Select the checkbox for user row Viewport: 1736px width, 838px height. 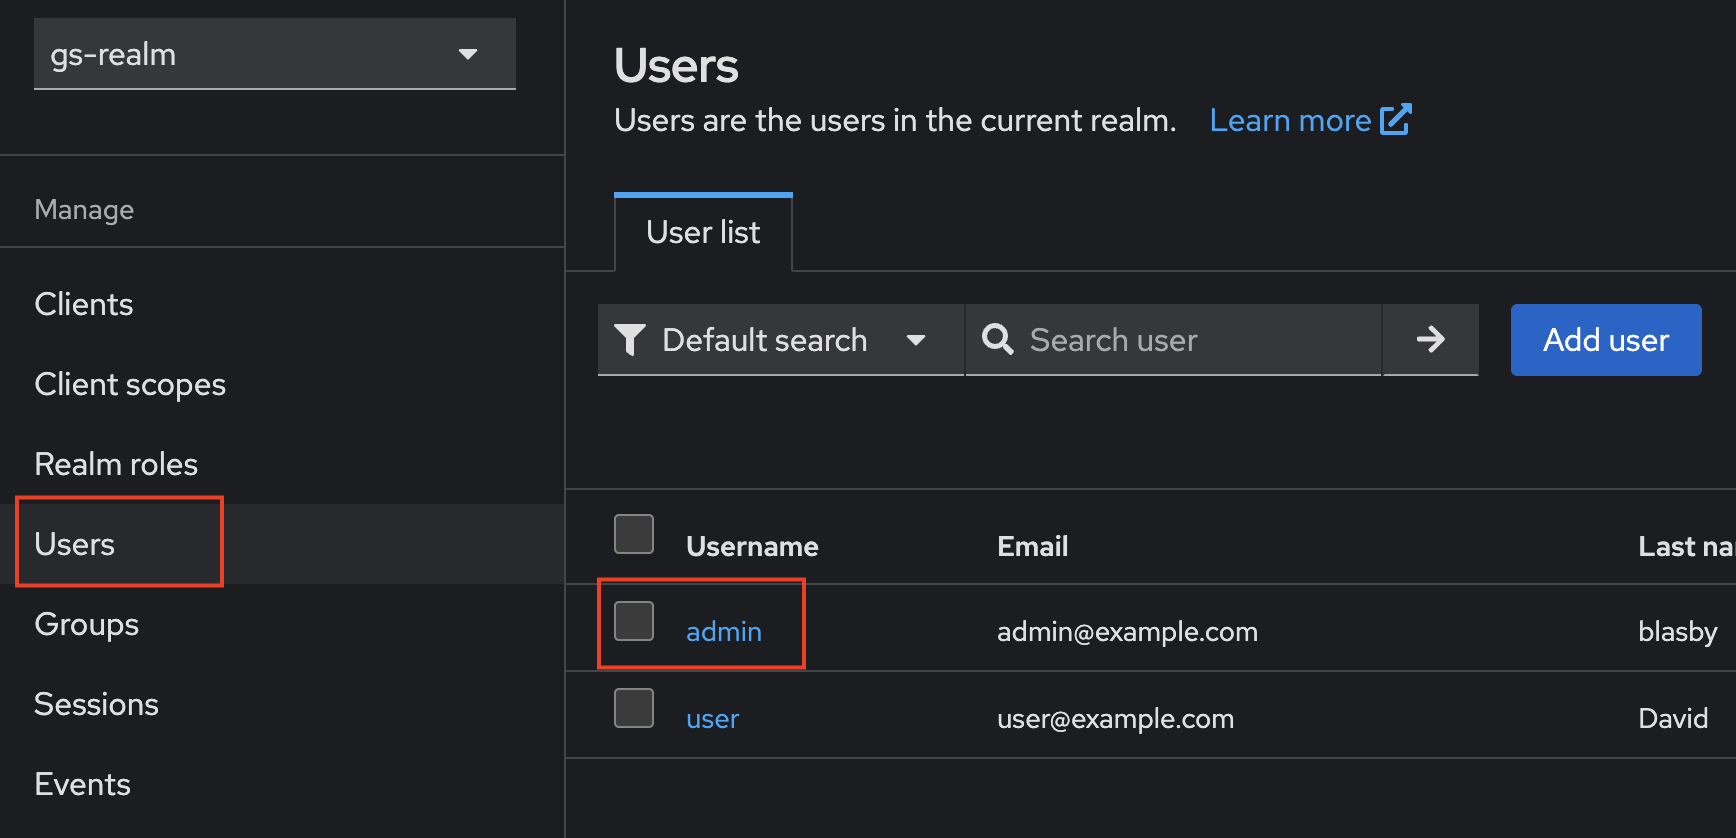coord(634,708)
